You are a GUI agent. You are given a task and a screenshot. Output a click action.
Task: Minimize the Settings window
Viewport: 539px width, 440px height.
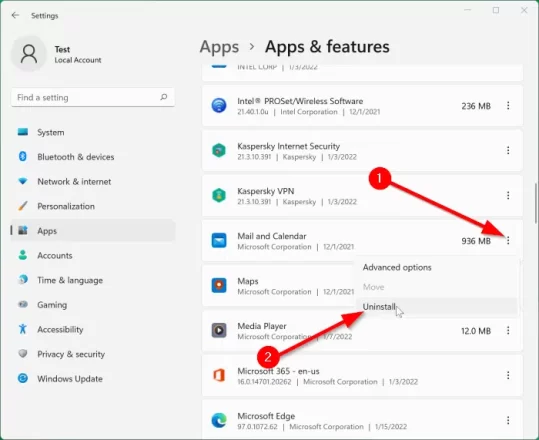pyautogui.click(x=468, y=10)
